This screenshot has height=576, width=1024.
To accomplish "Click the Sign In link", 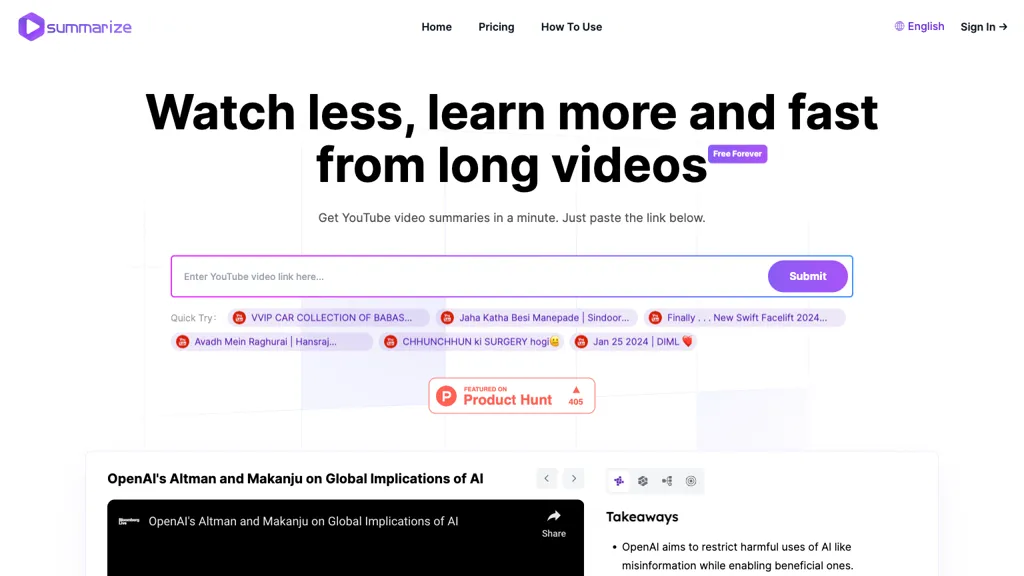I will 983,27.
